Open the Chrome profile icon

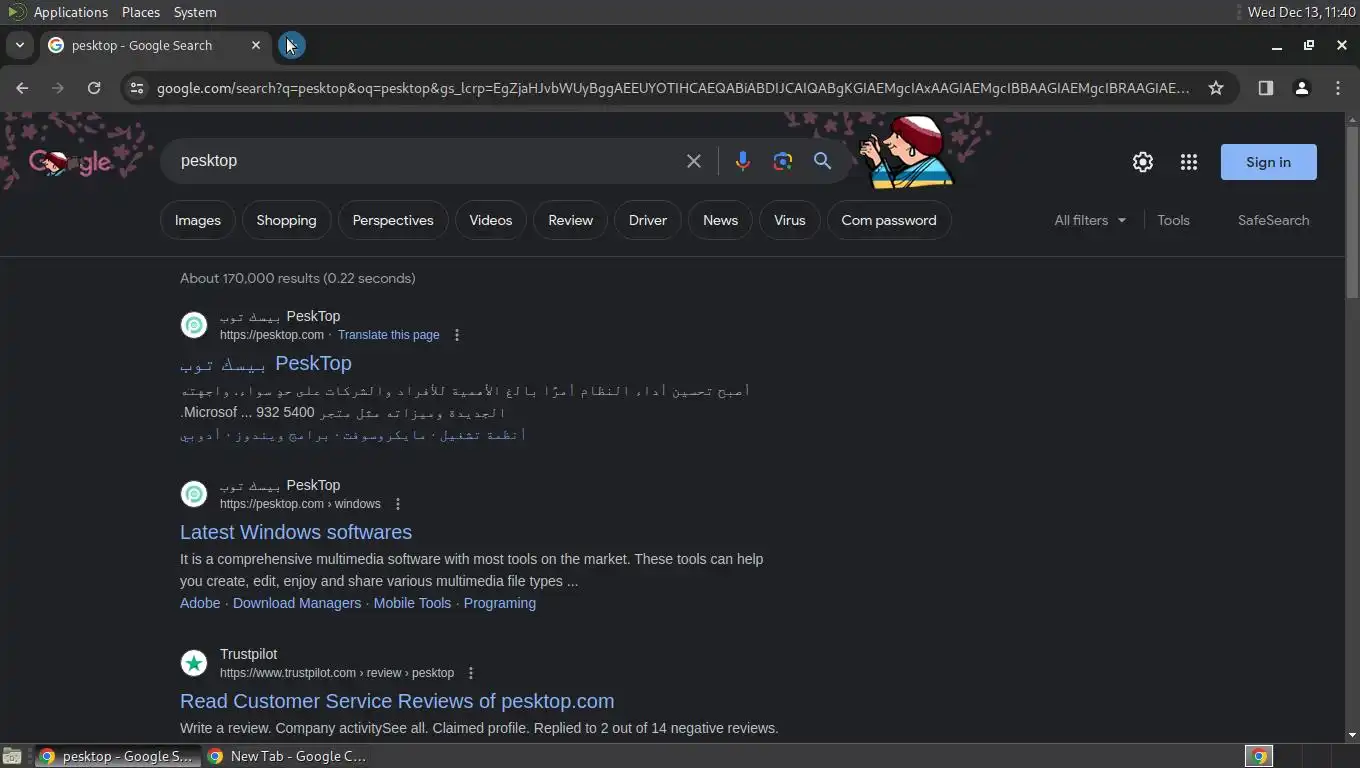click(x=1302, y=88)
